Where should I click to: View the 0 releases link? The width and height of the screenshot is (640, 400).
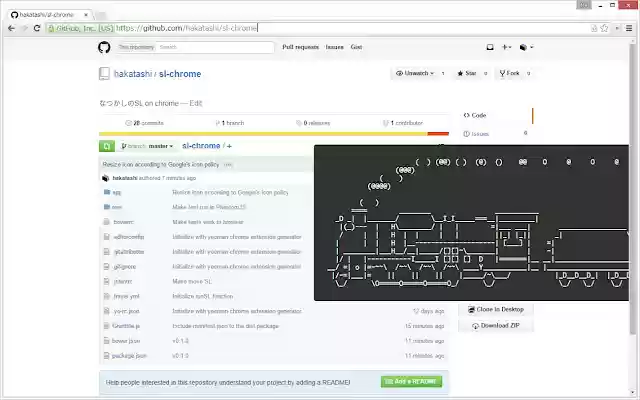[313, 123]
